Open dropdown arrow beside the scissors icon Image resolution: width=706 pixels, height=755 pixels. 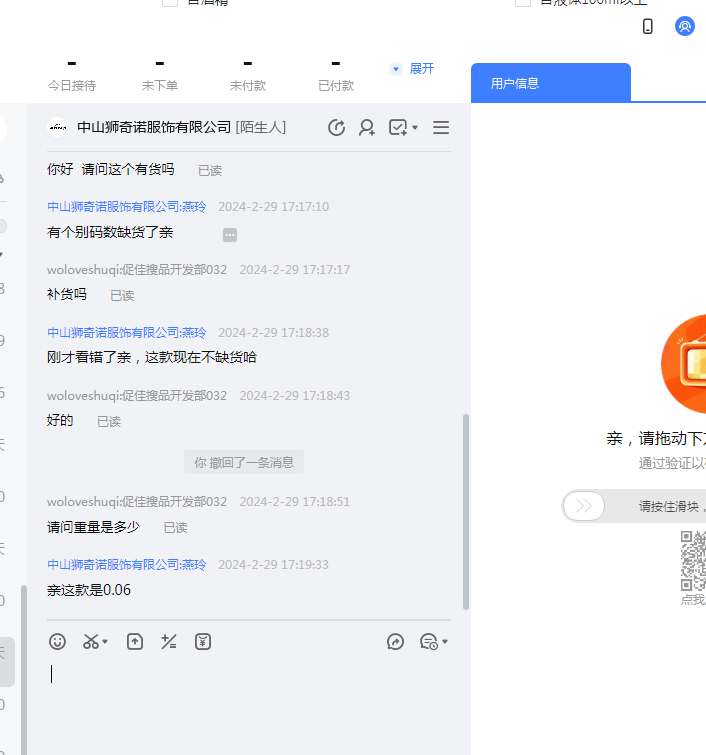(105, 642)
